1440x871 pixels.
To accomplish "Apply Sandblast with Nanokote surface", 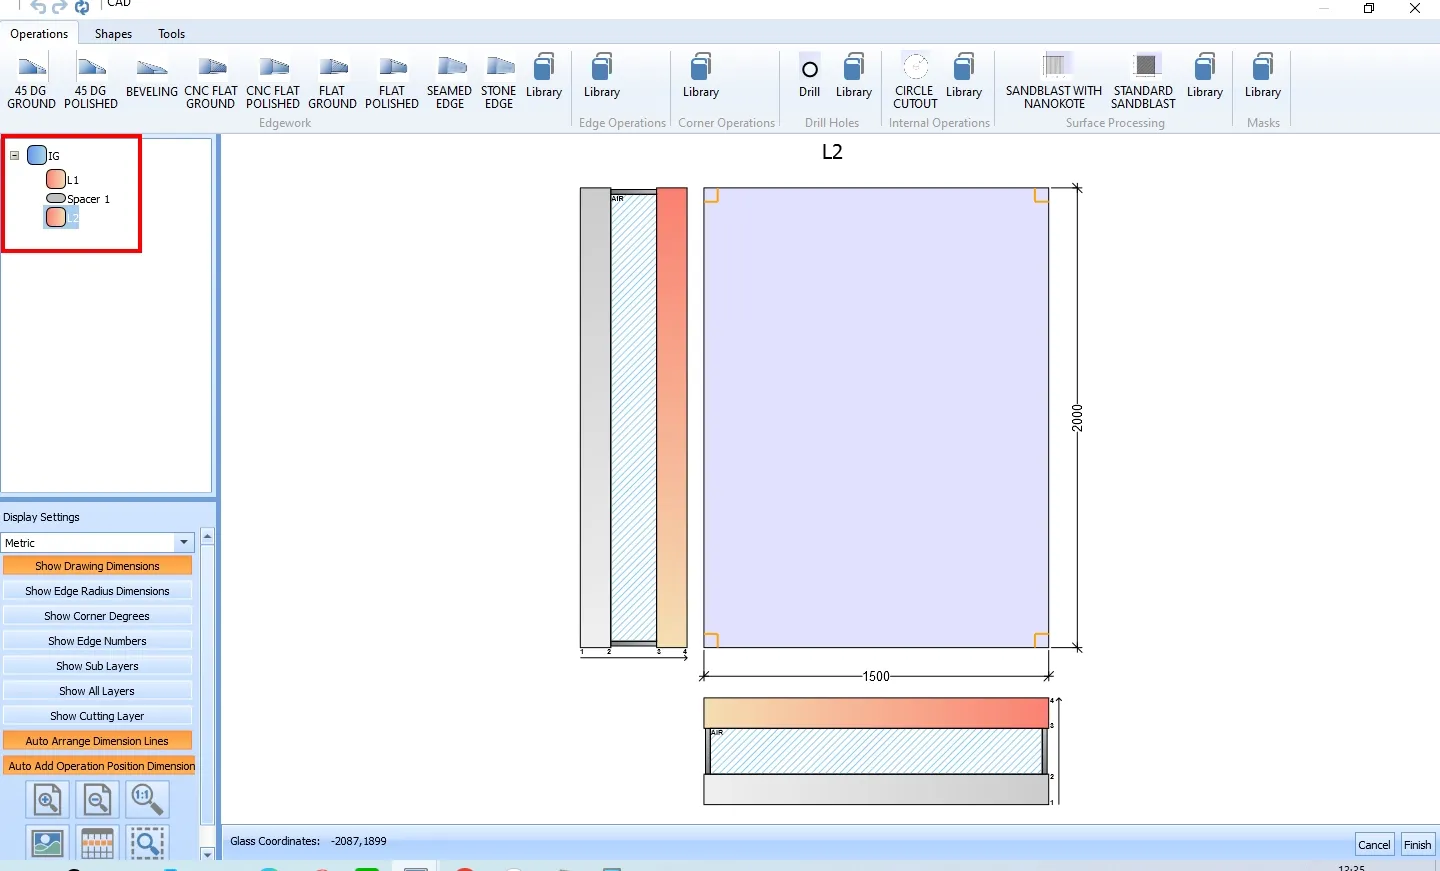I will 1054,82.
